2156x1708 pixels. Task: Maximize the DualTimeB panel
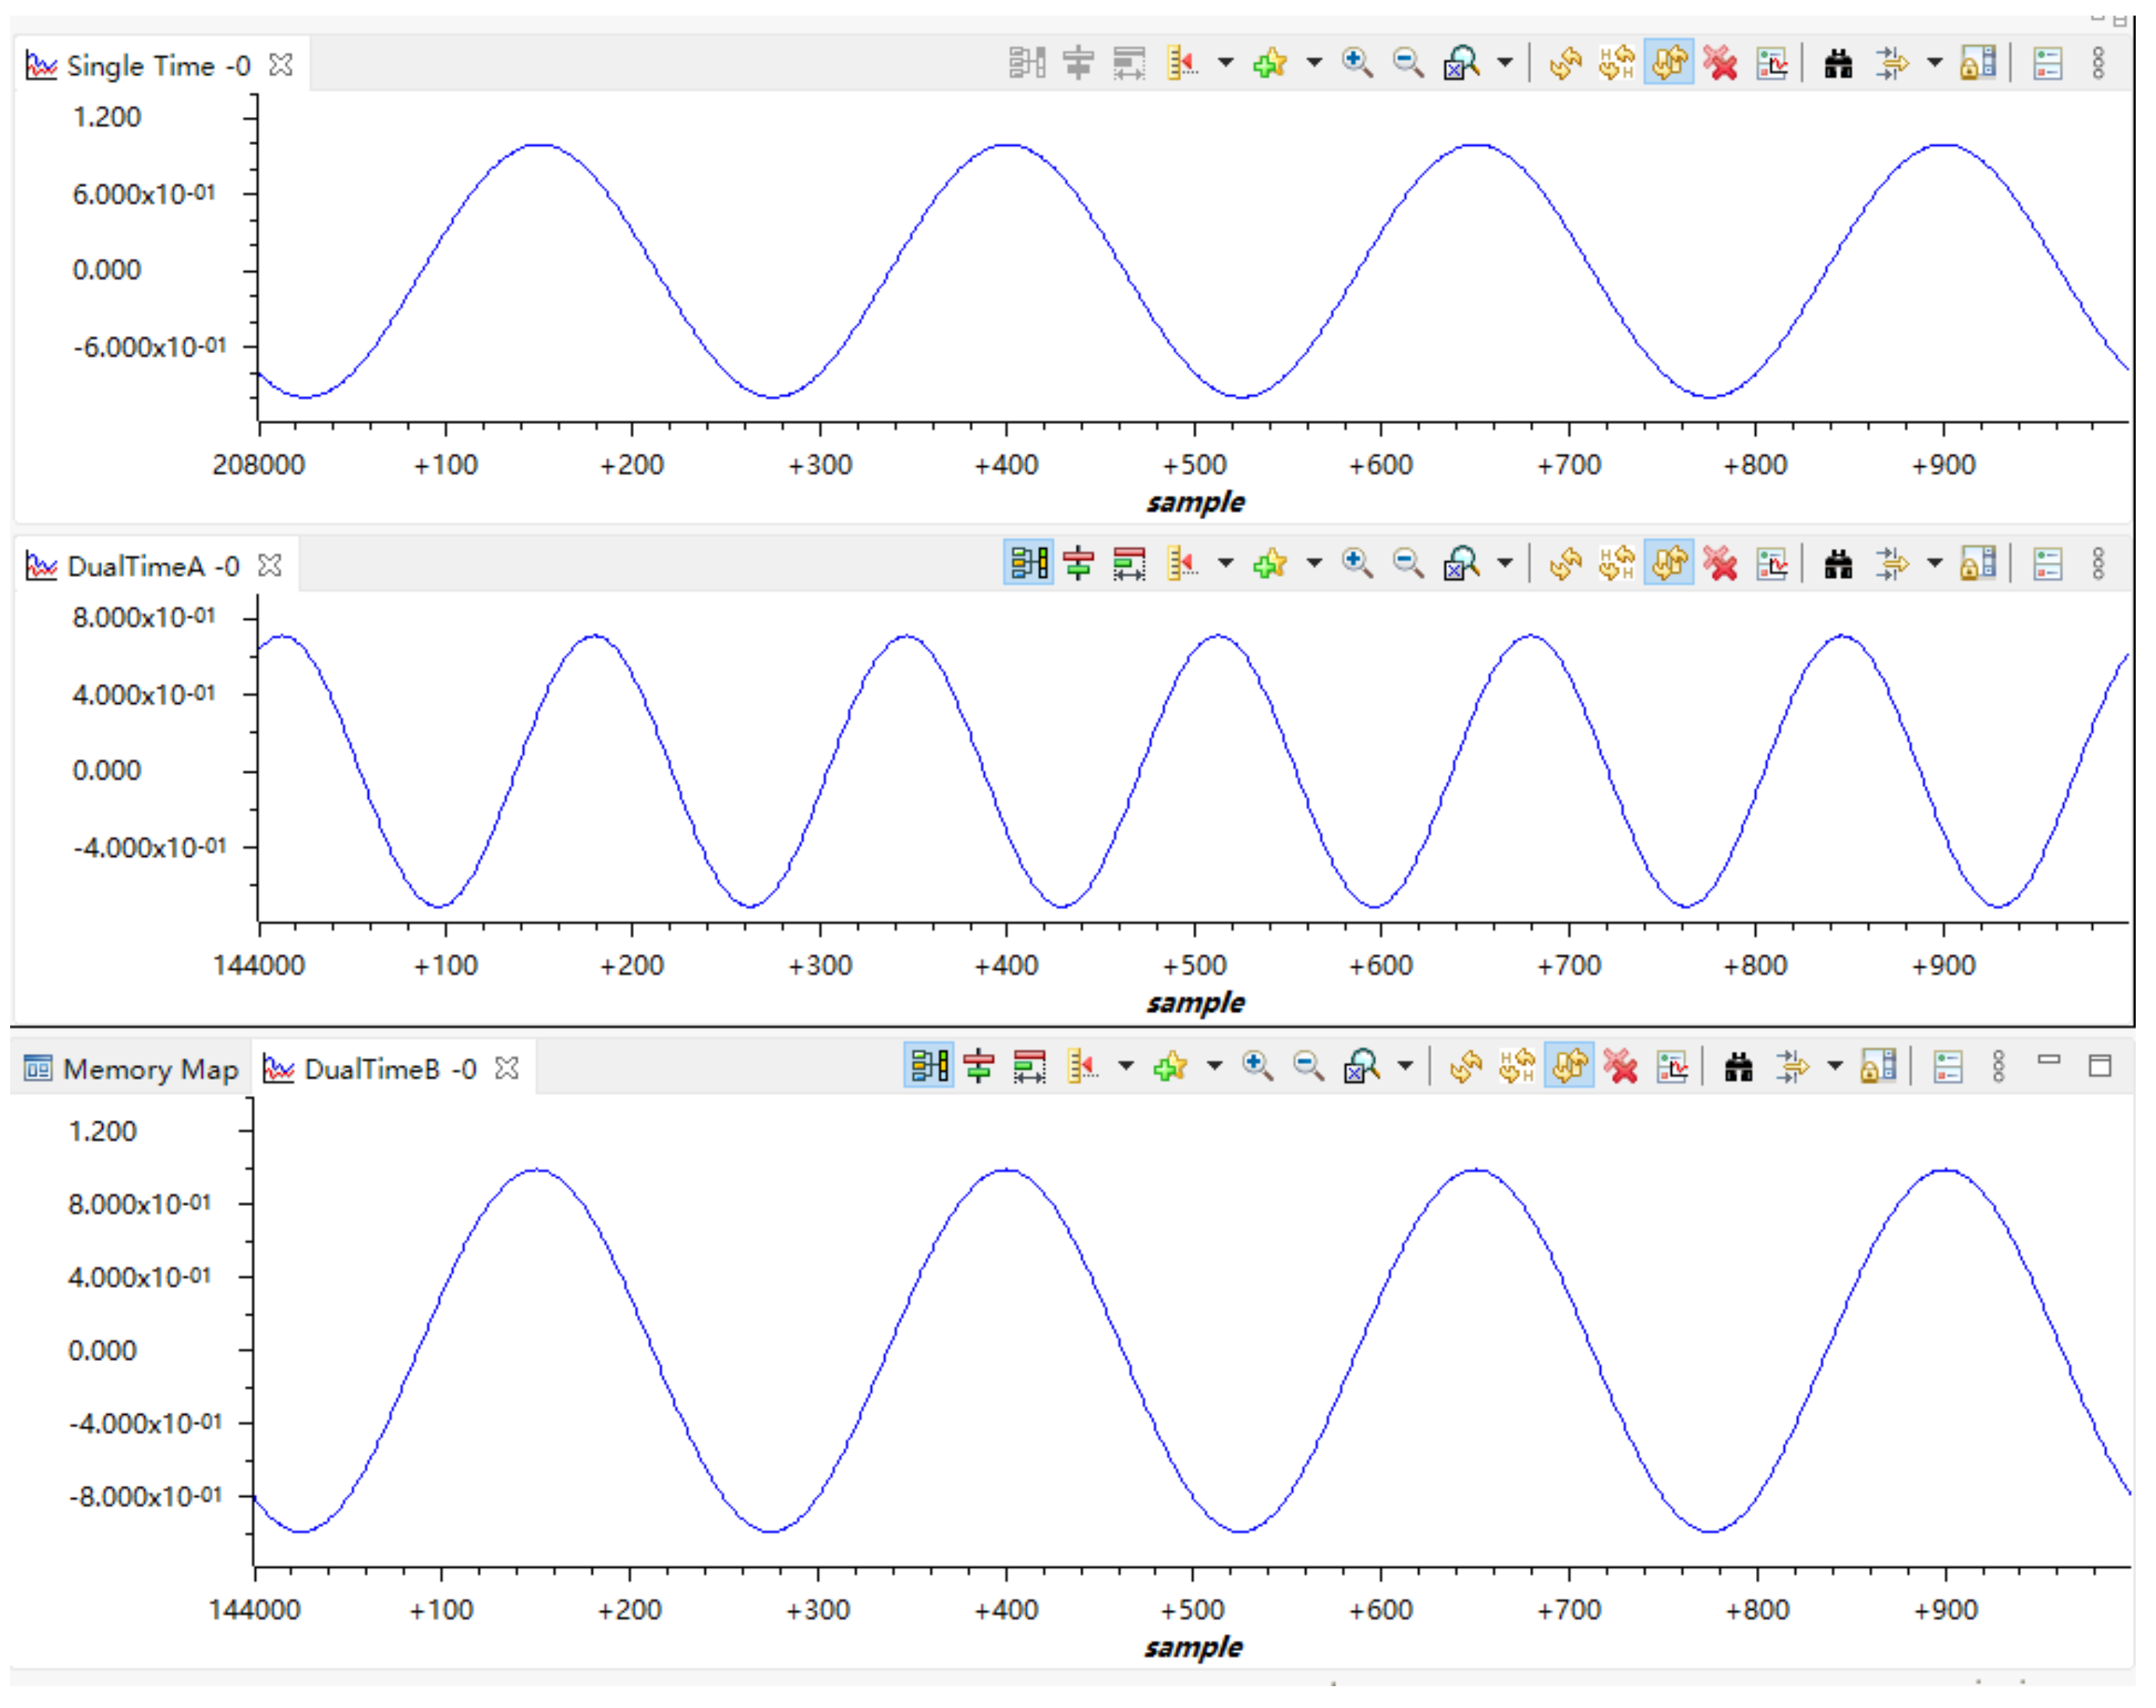click(x=2100, y=1066)
